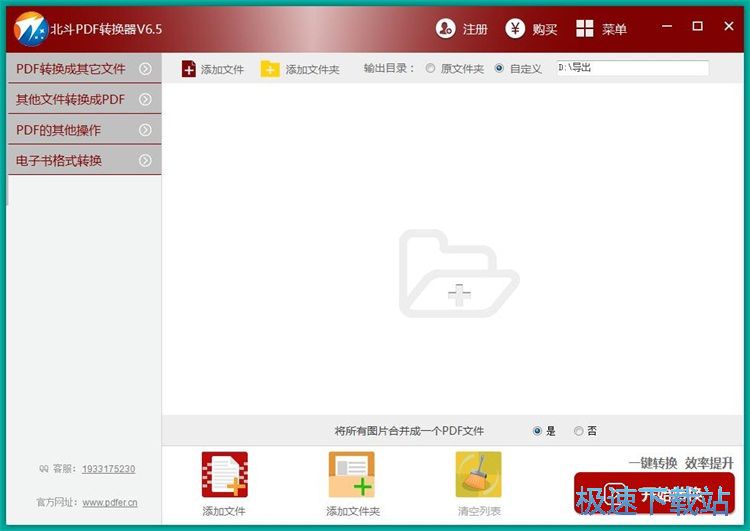Start conversion with the red 开始转换 button
This screenshot has height=531, width=750.
pyautogui.click(x=654, y=494)
